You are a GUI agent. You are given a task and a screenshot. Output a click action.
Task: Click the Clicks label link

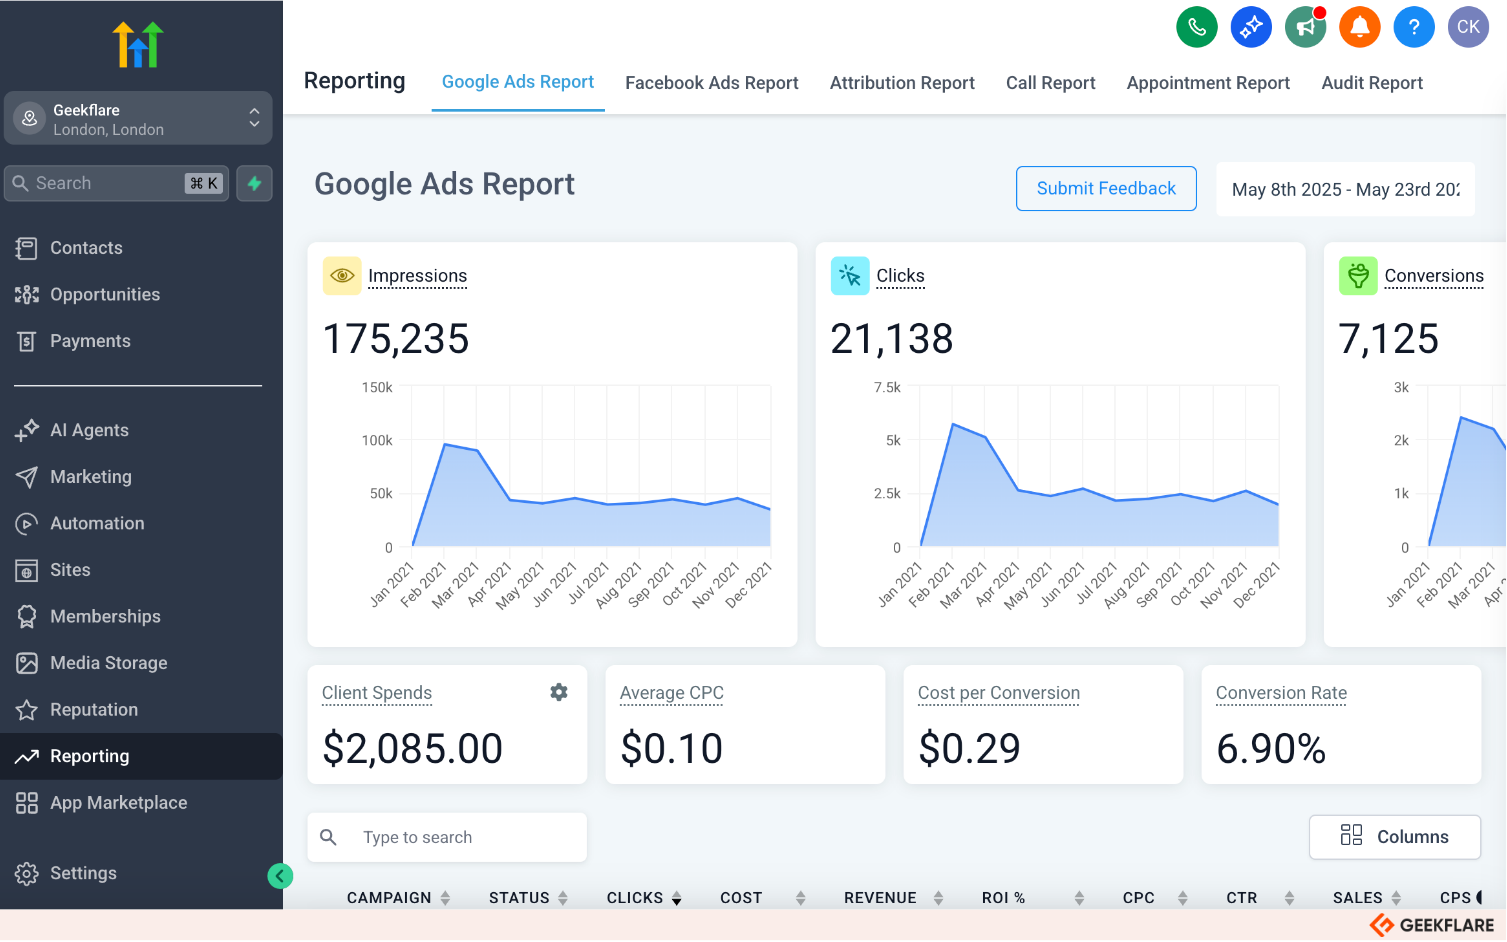(900, 276)
